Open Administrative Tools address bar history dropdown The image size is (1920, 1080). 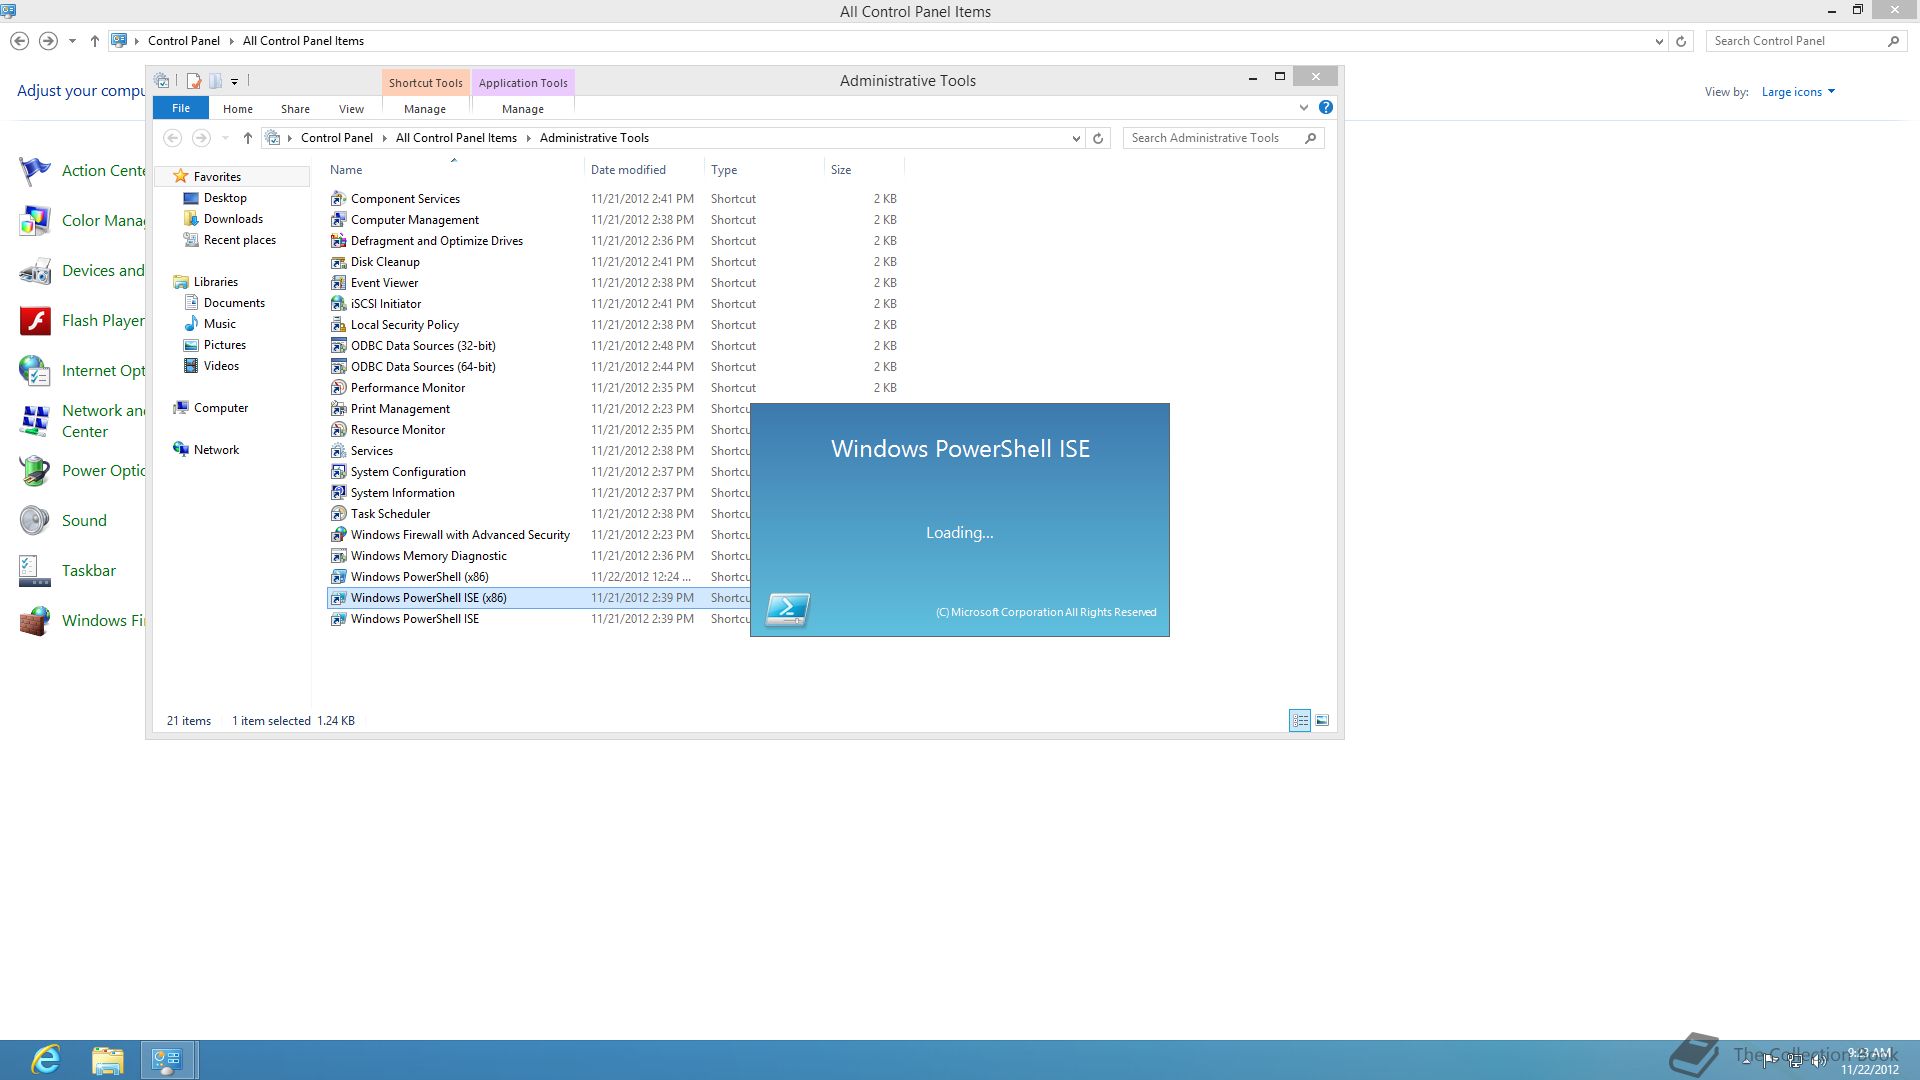coord(1076,138)
